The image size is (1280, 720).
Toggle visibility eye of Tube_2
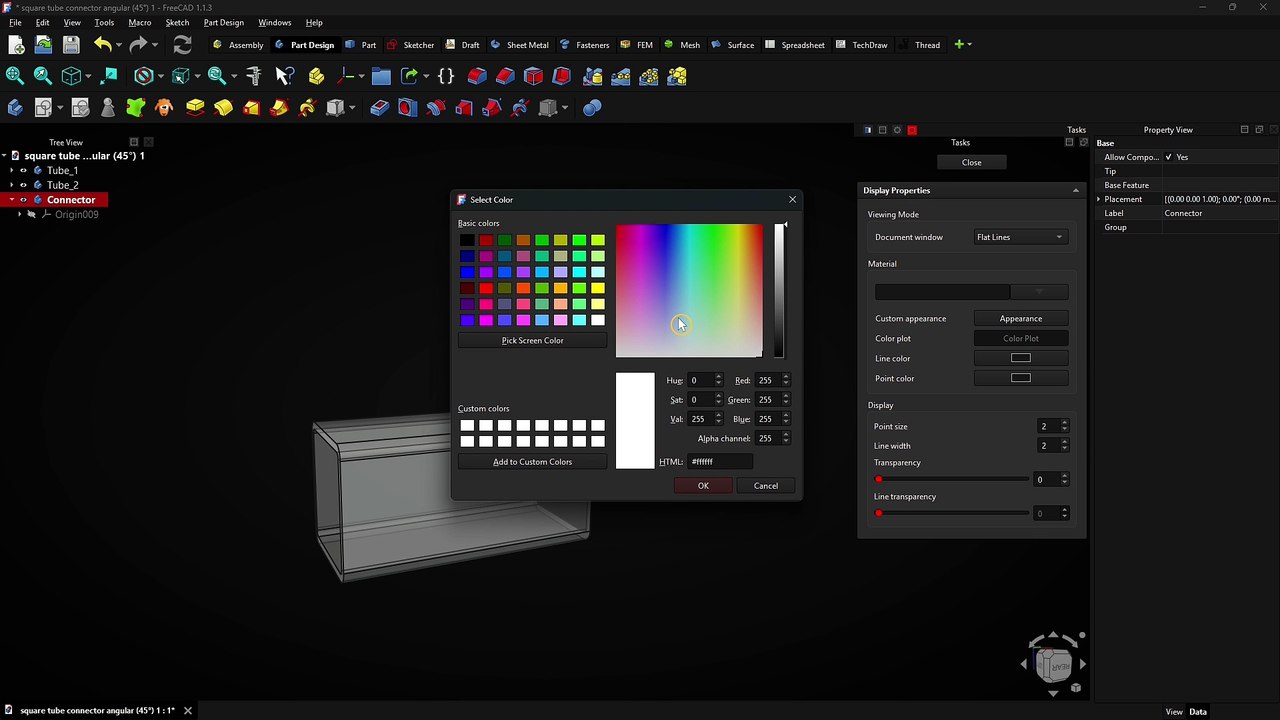[24, 185]
